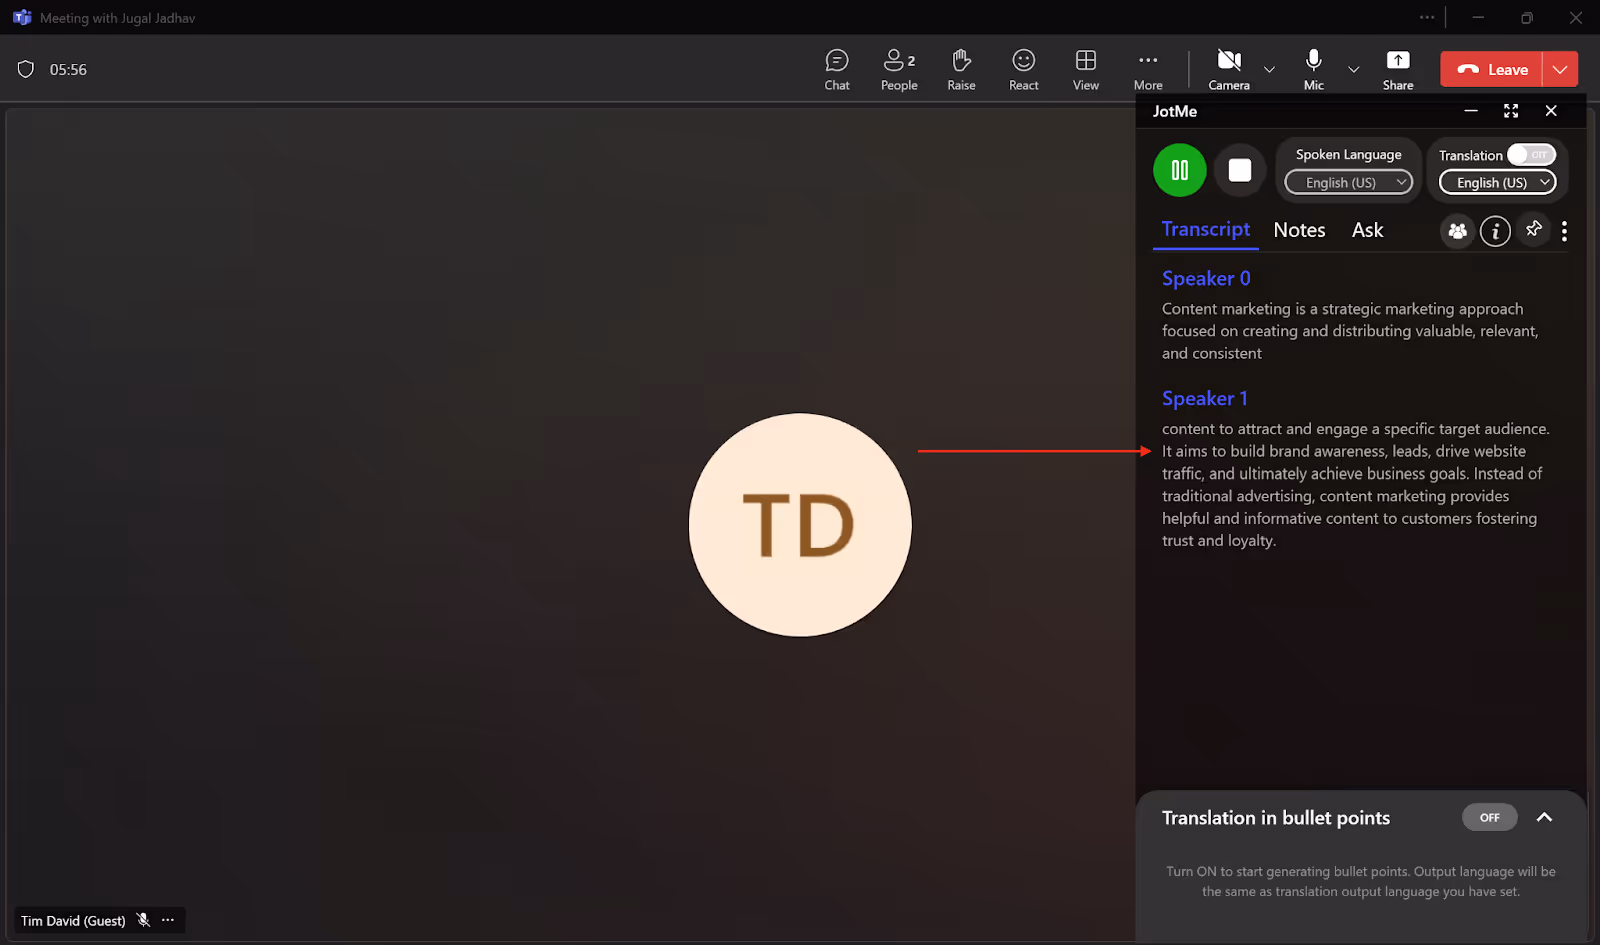Viewport: 1600px width, 945px height.
Task: Open the title bar three-dot menu
Action: (x=1427, y=17)
